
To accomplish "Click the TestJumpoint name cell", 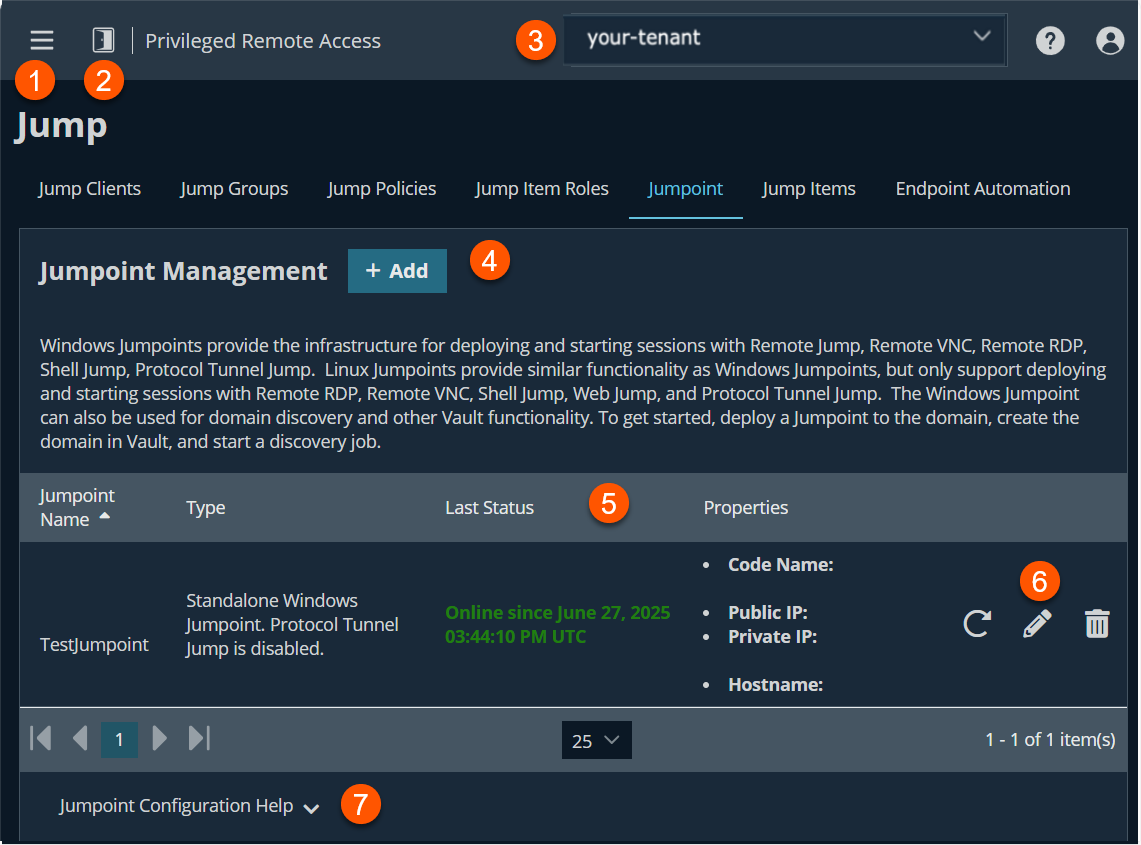I will pos(95,645).
